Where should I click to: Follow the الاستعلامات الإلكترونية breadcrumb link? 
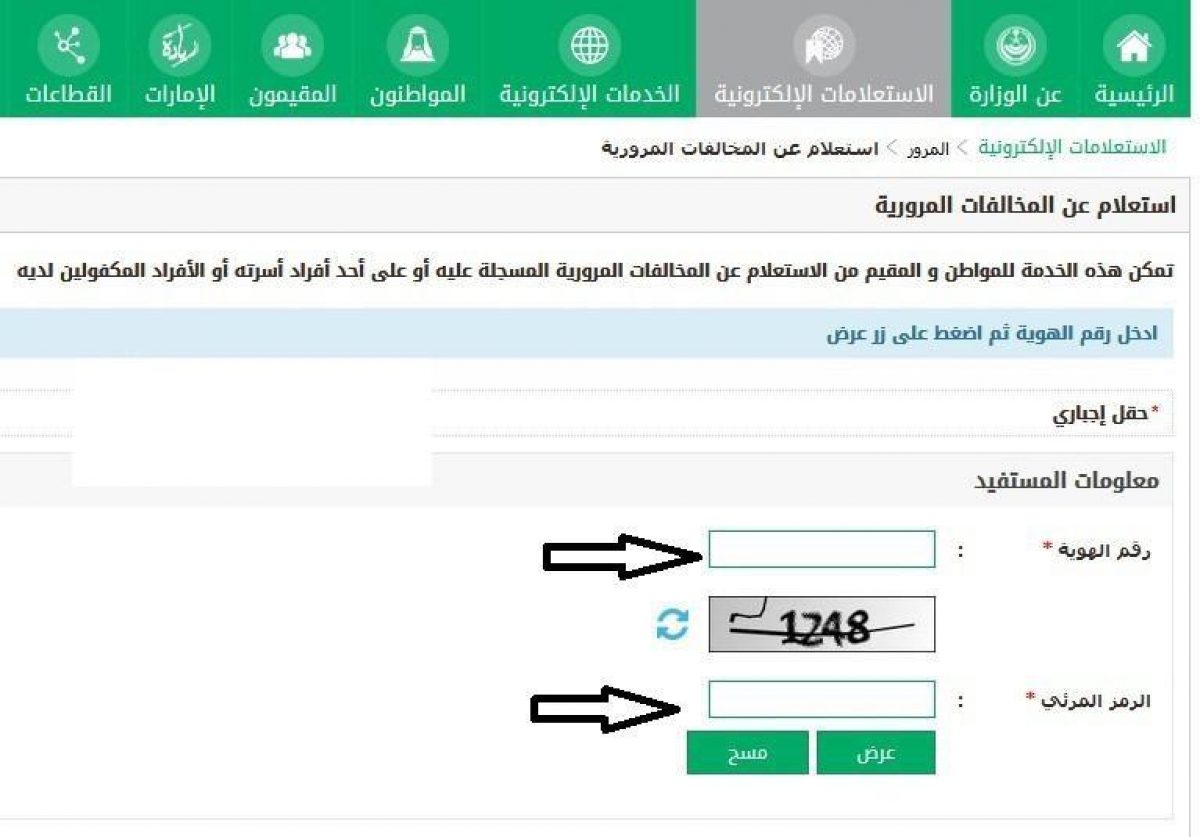pos(1072,148)
